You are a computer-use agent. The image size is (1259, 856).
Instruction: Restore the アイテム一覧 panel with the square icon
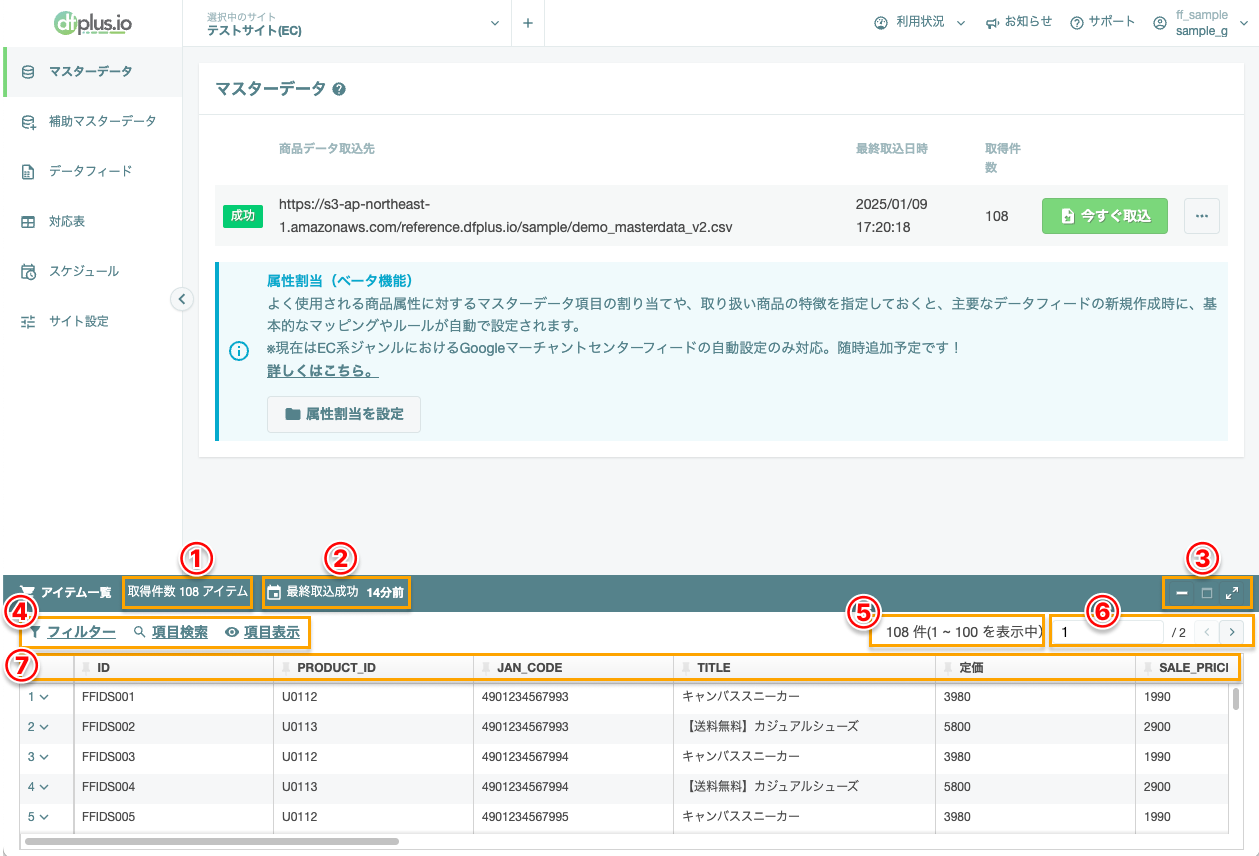pyautogui.click(x=1207, y=593)
